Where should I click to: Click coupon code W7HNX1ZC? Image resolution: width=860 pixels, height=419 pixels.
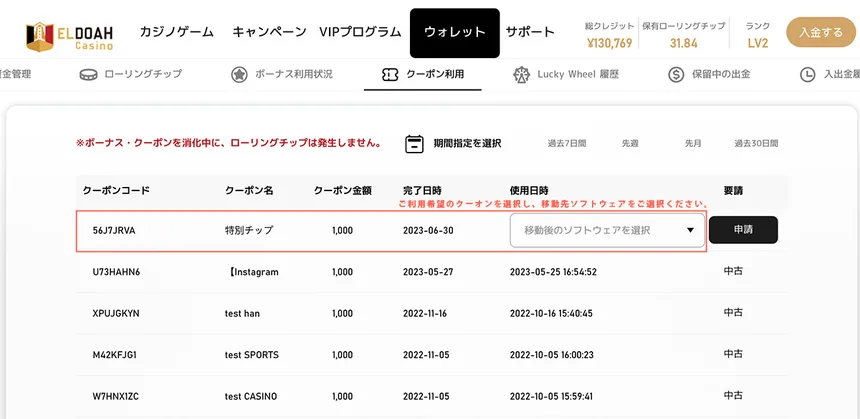(x=115, y=397)
